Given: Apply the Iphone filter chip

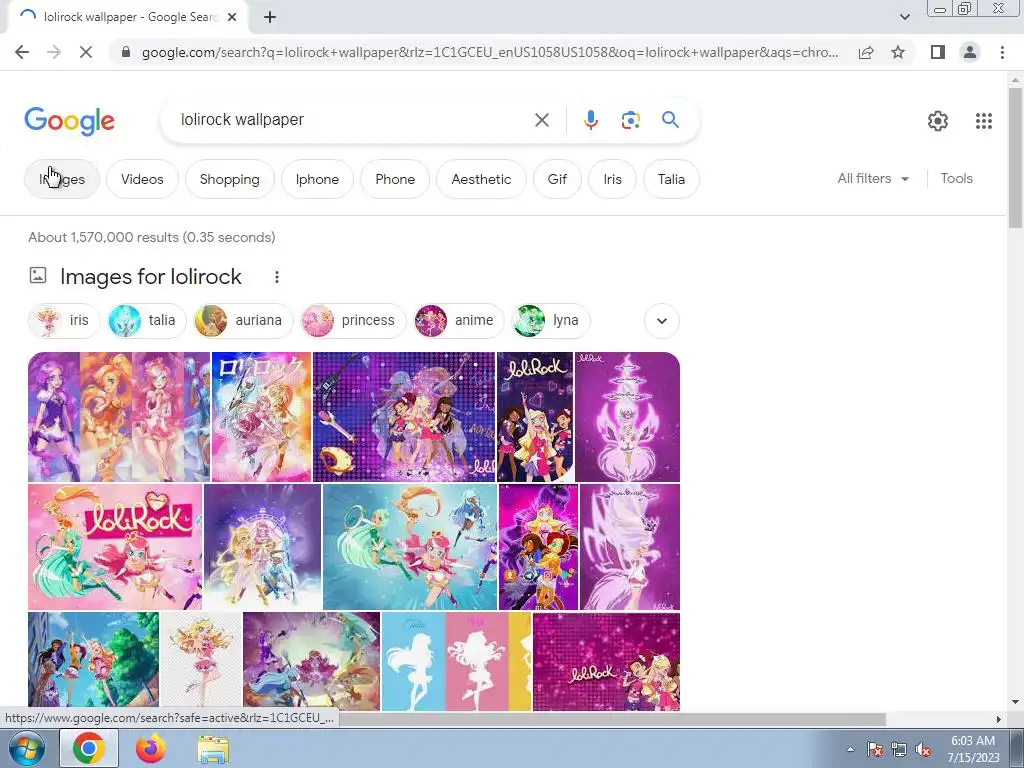Looking at the screenshot, I should coord(317,179).
